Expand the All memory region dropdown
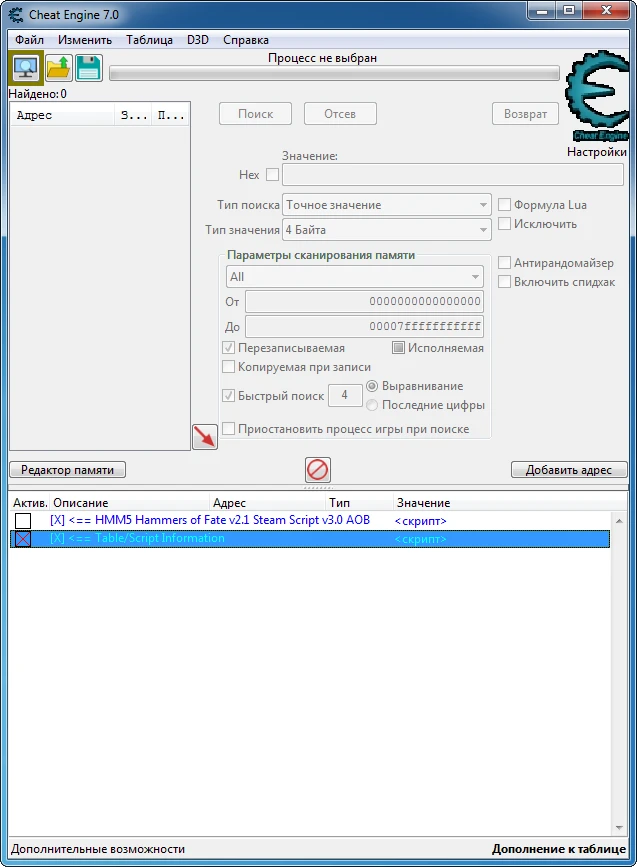Image resolution: width=637 pixels, height=867 pixels. click(x=354, y=276)
